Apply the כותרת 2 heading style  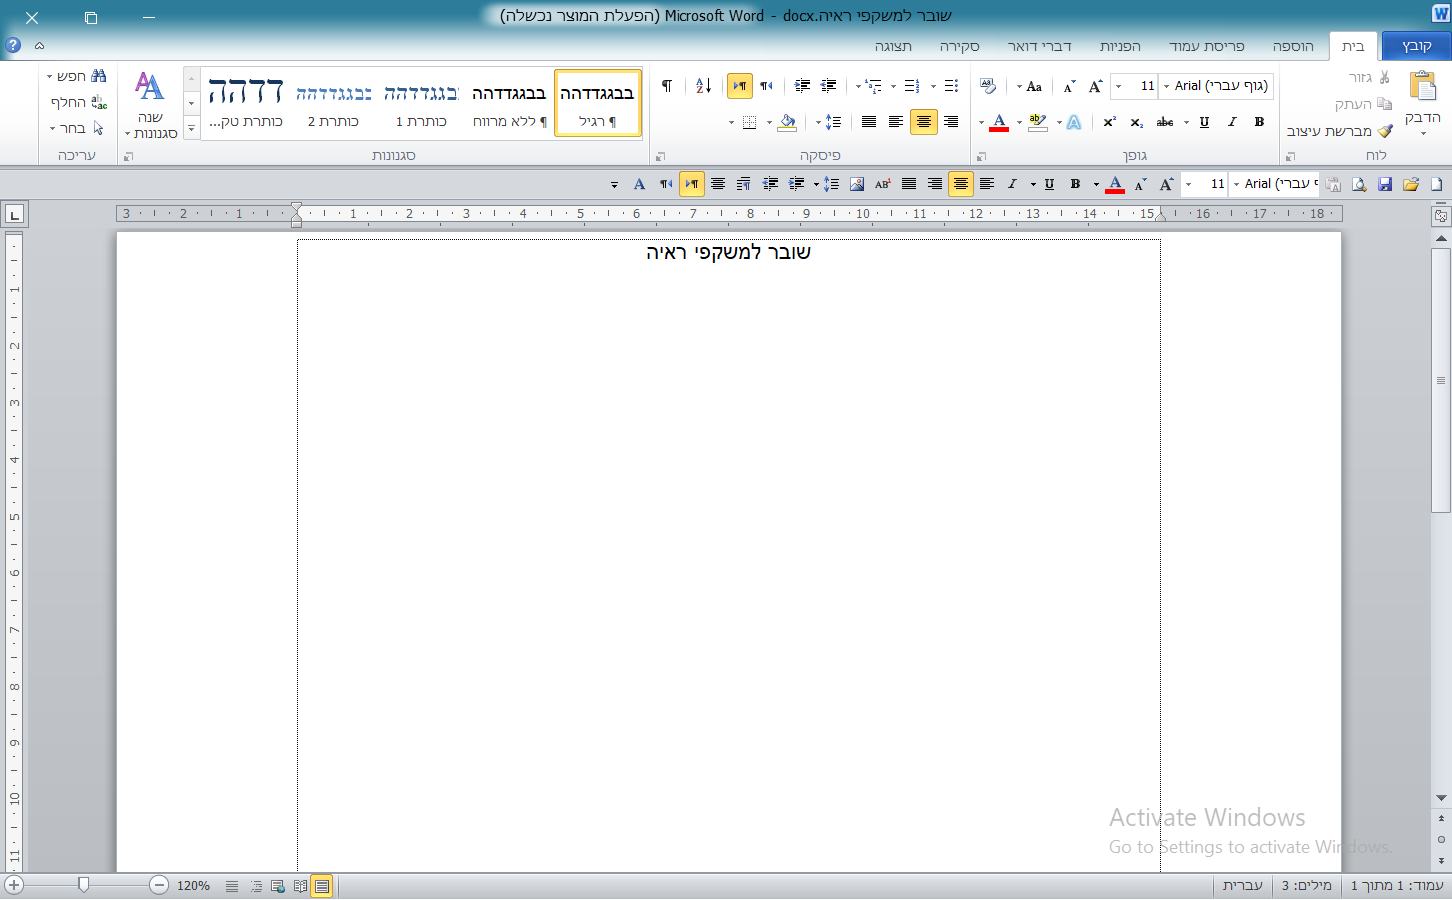click(333, 104)
